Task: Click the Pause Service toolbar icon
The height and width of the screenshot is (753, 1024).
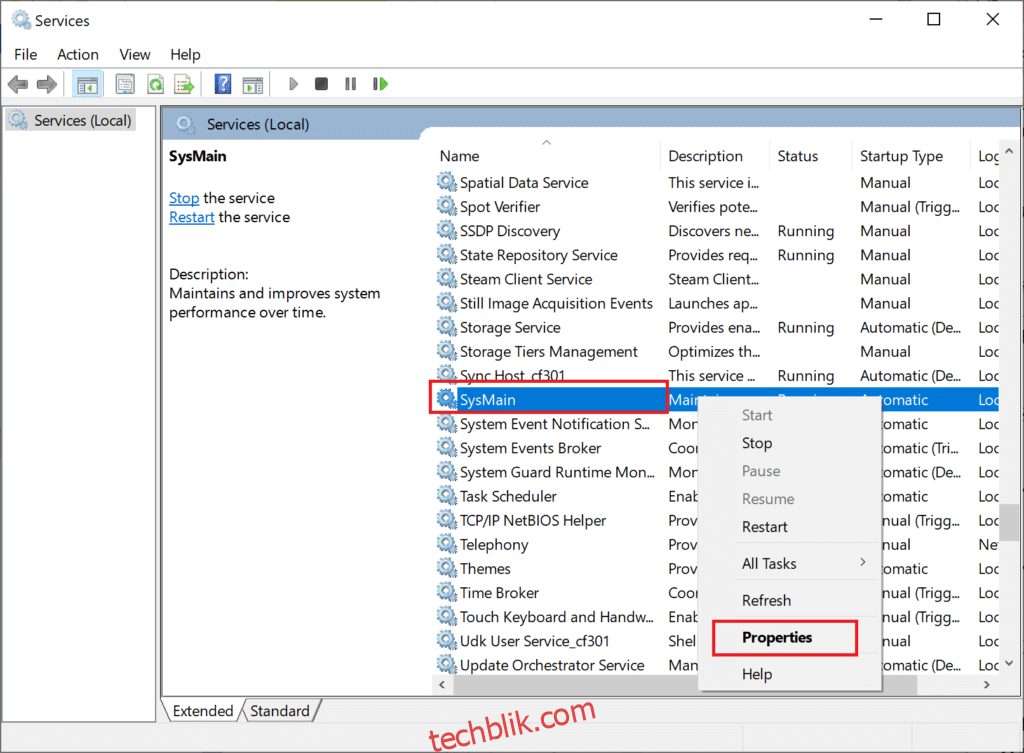Action: pos(351,84)
